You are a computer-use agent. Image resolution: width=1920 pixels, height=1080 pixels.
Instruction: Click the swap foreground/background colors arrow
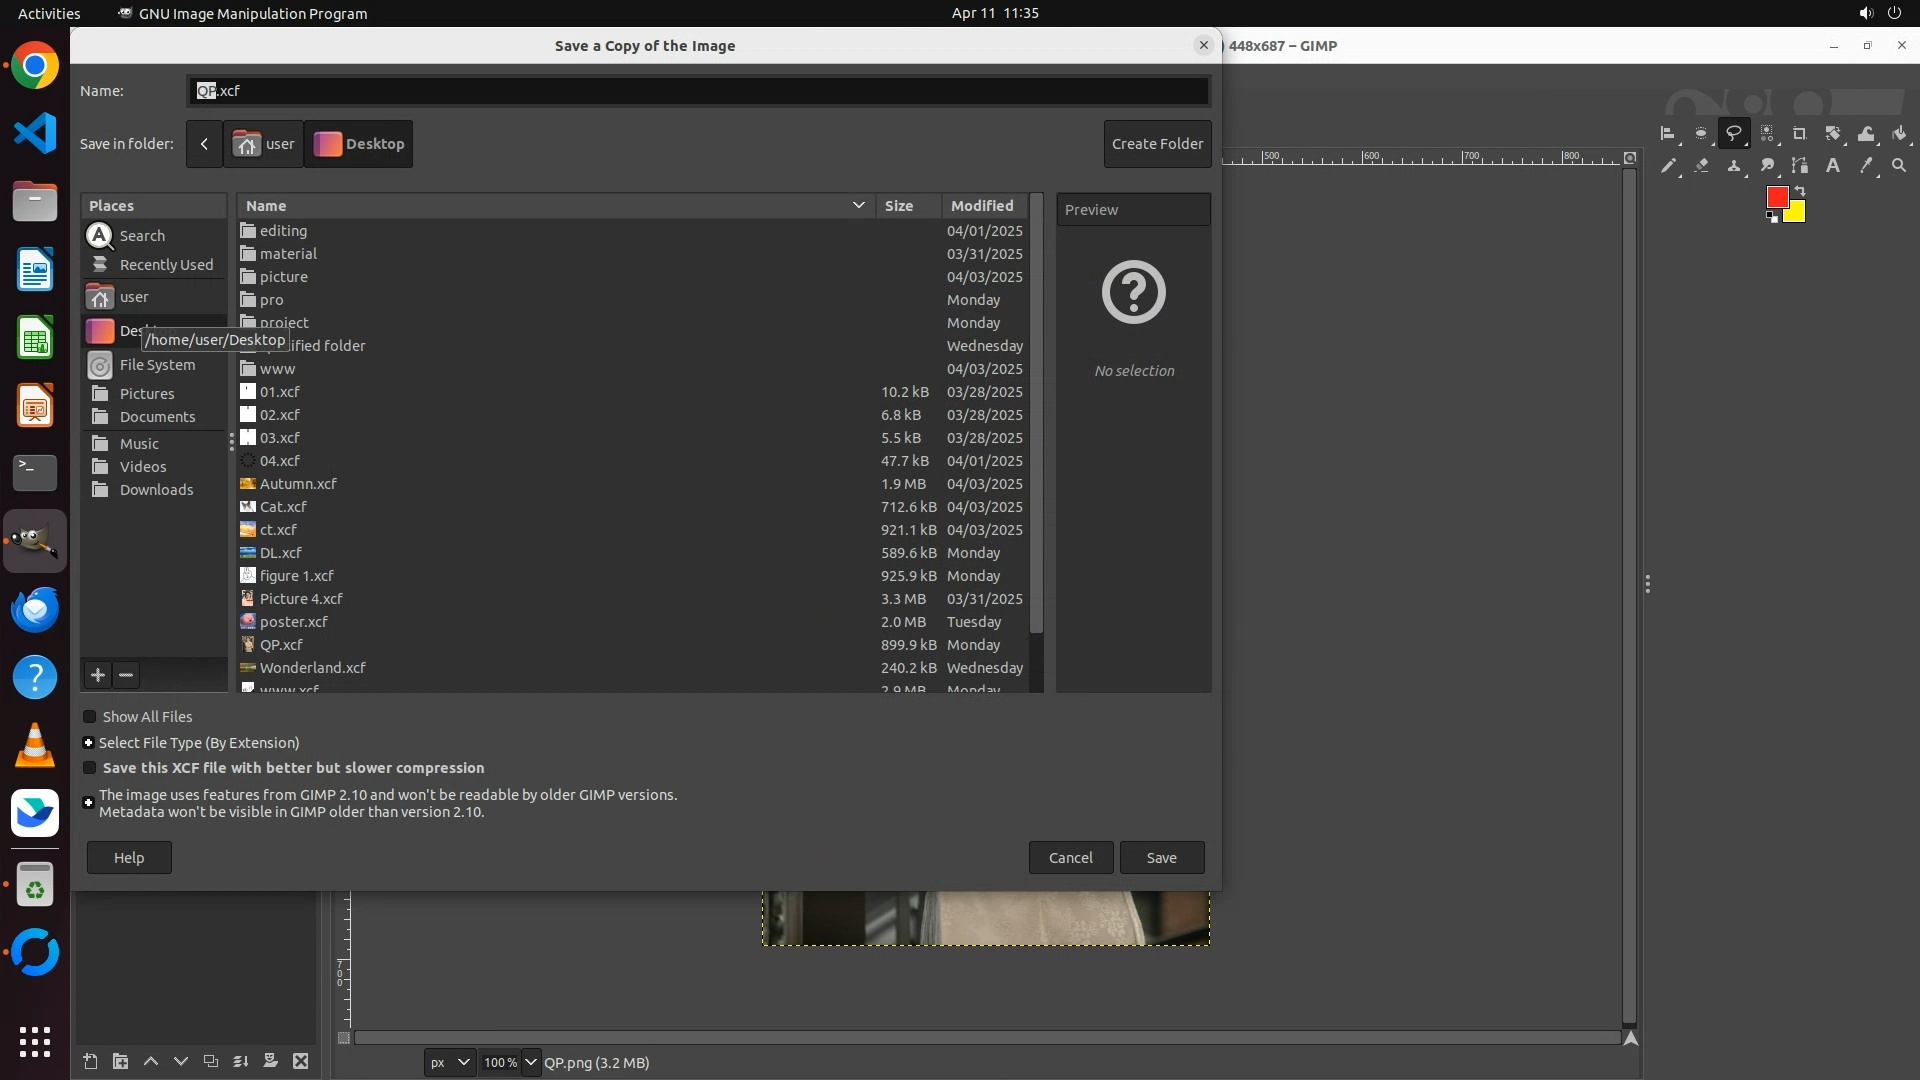coord(1800,191)
